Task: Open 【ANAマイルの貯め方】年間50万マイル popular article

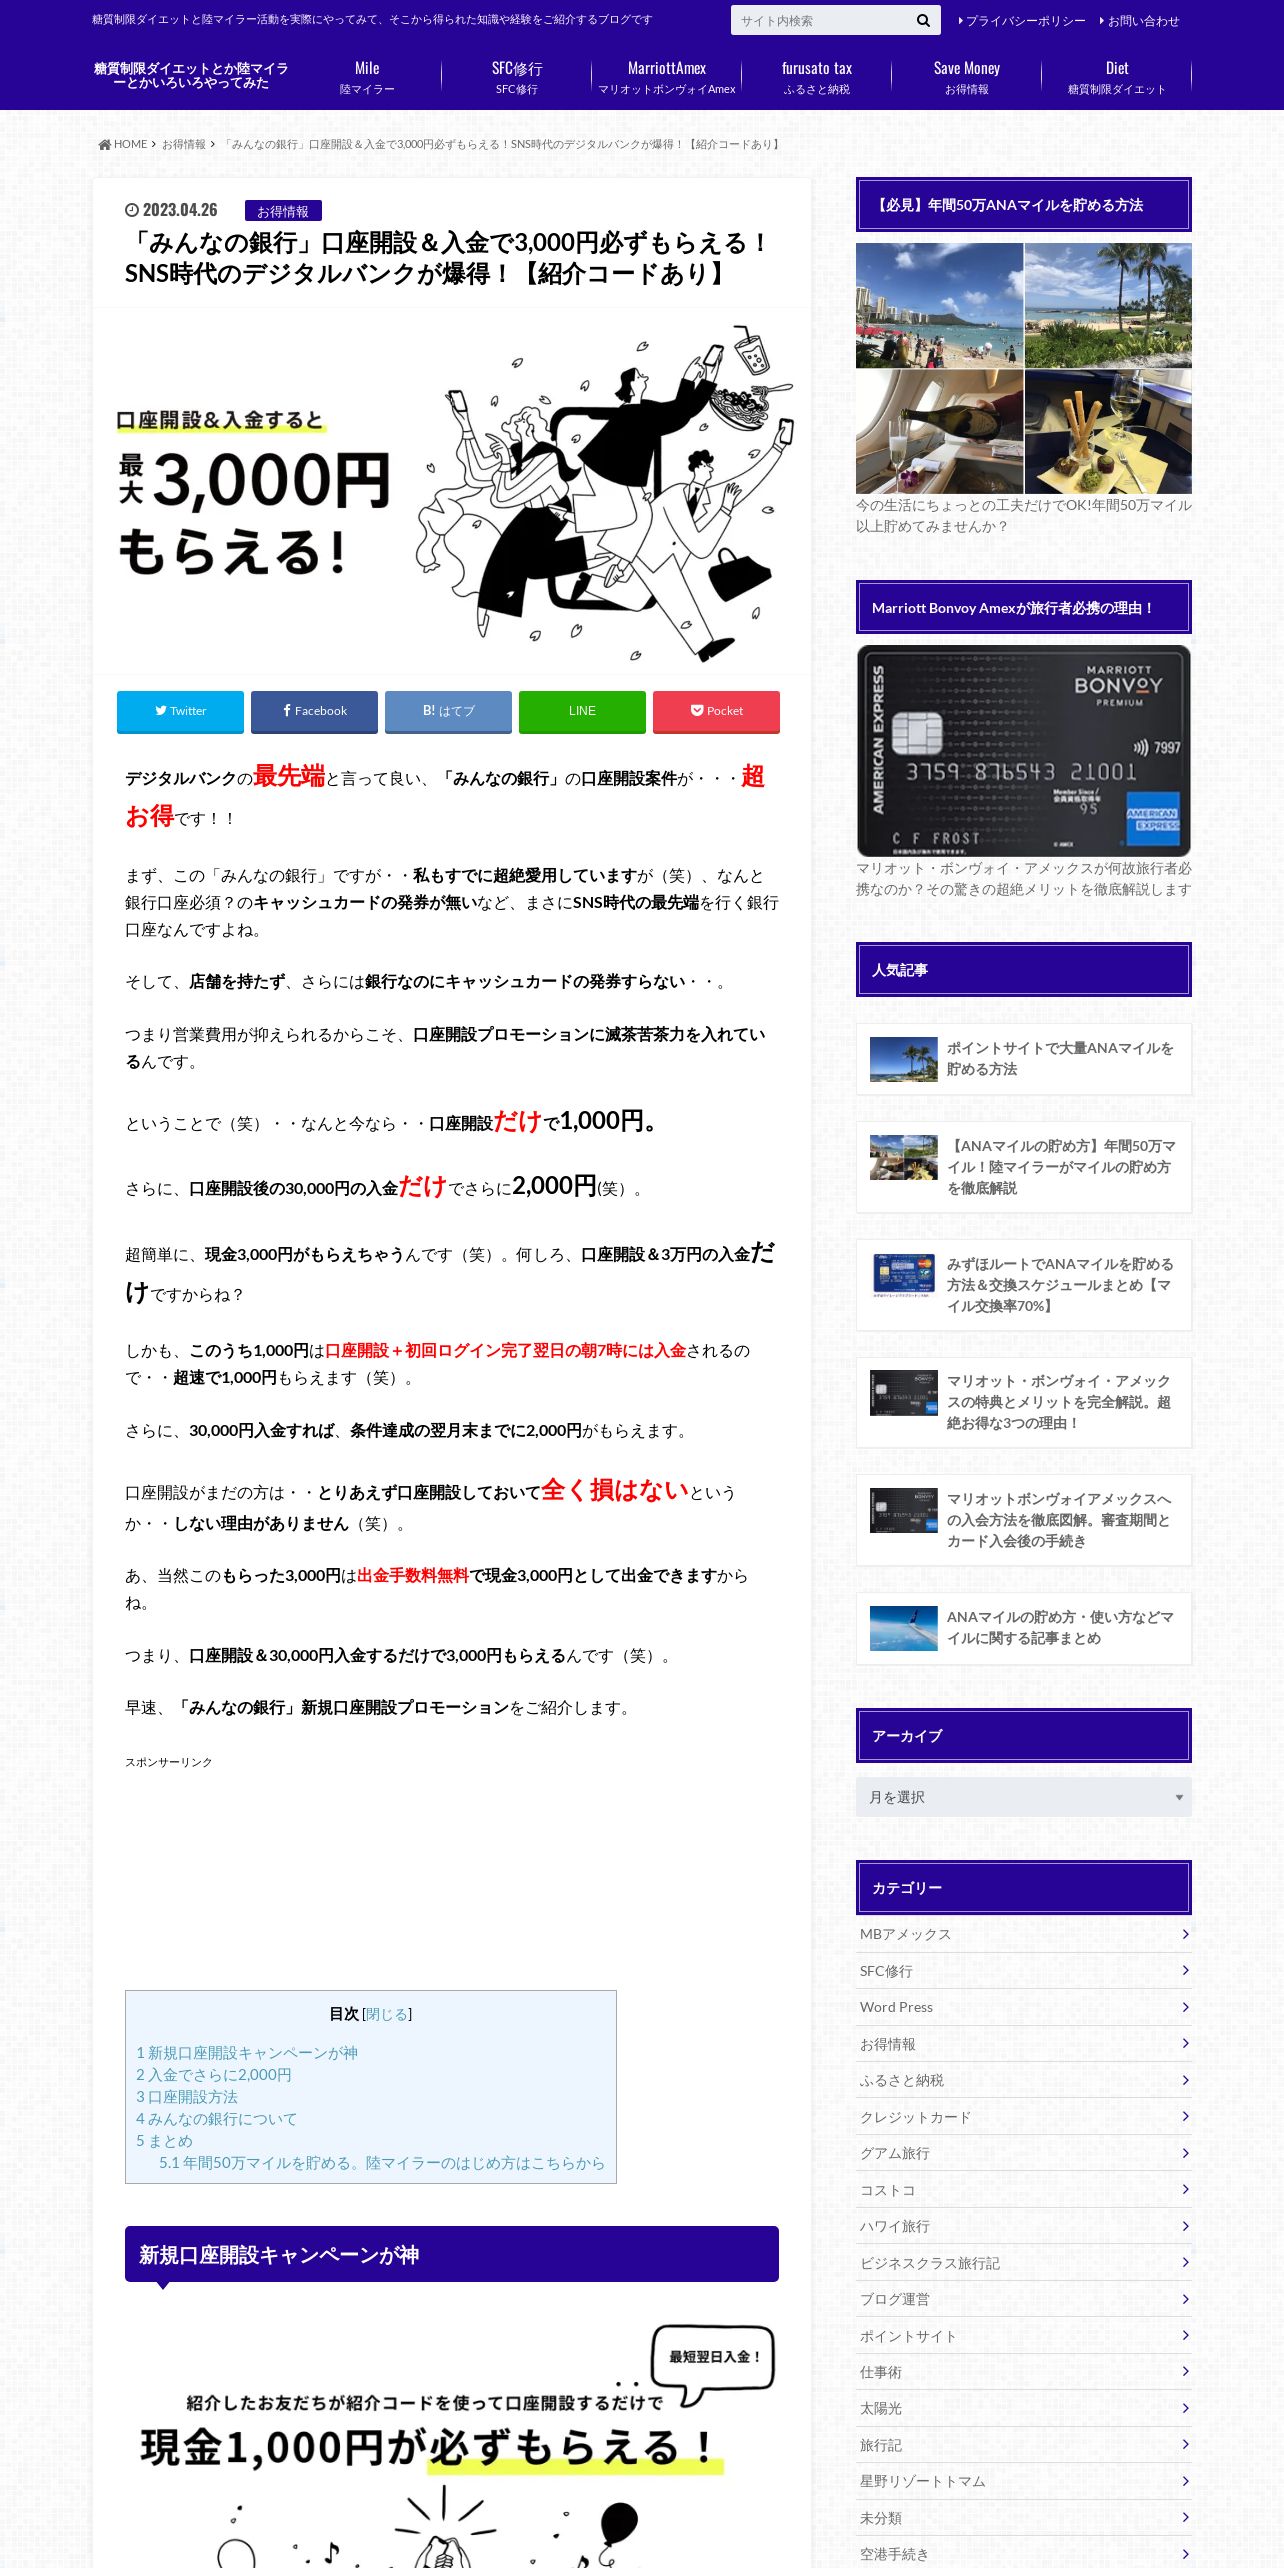Action: click(x=1023, y=1167)
